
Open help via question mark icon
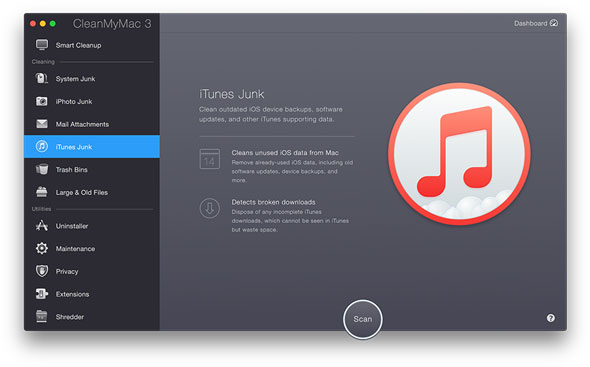click(550, 318)
